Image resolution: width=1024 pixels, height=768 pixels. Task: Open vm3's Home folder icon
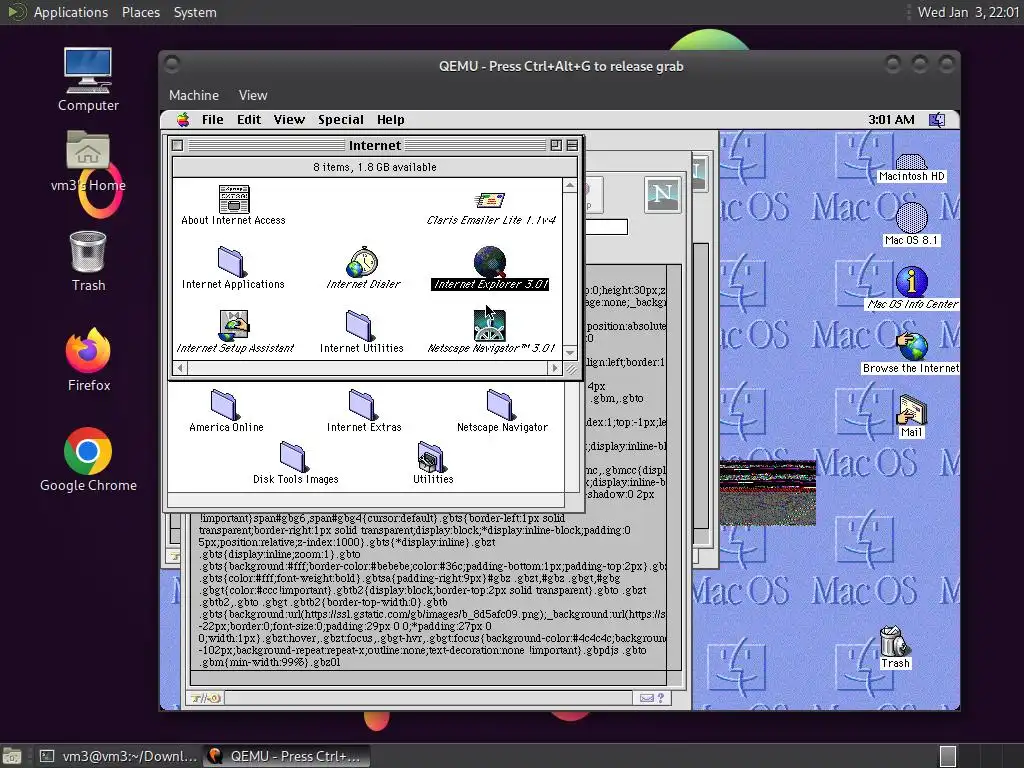tap(88, 152)
